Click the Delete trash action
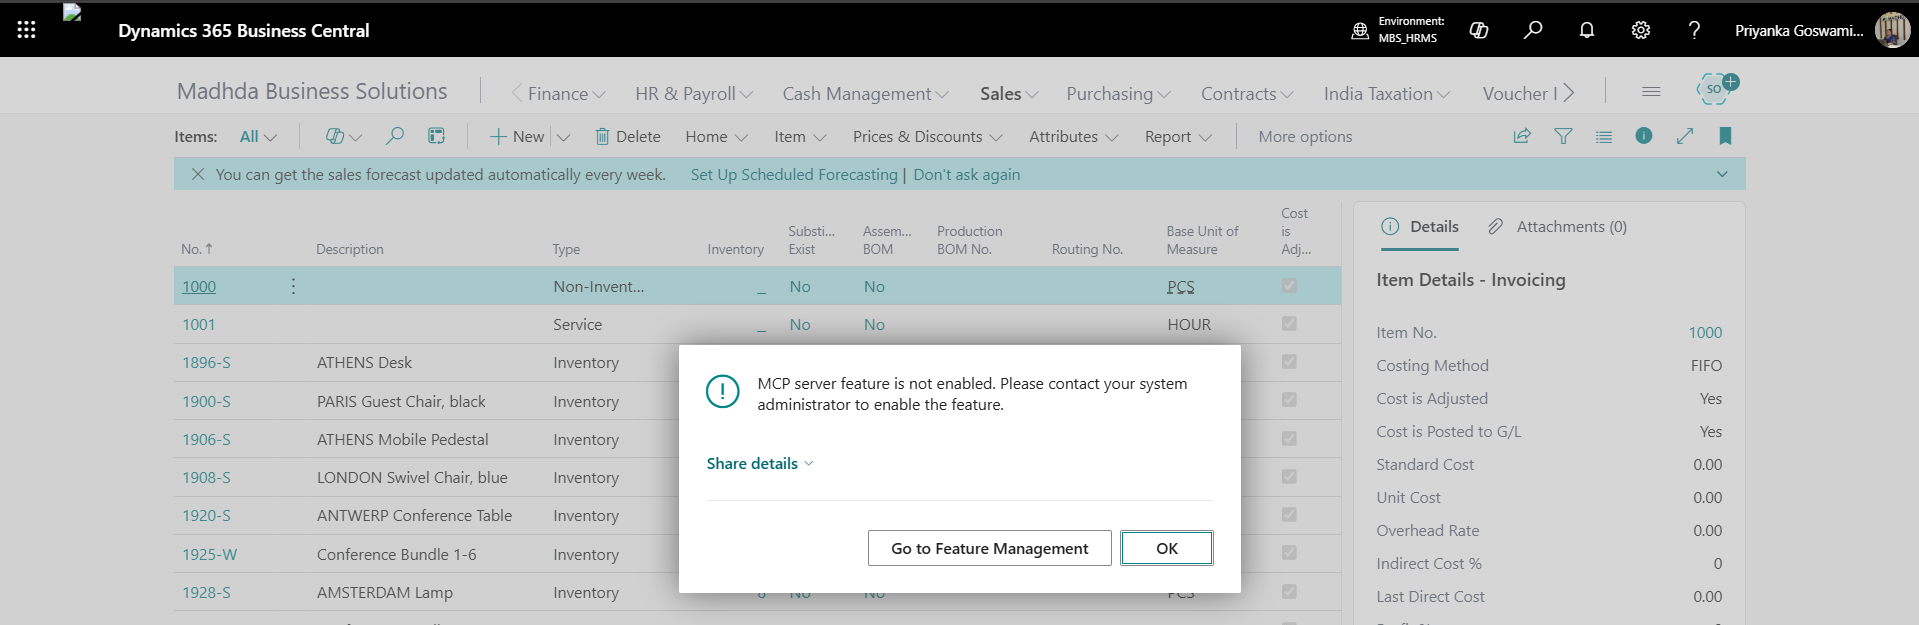 coord(628,136)
